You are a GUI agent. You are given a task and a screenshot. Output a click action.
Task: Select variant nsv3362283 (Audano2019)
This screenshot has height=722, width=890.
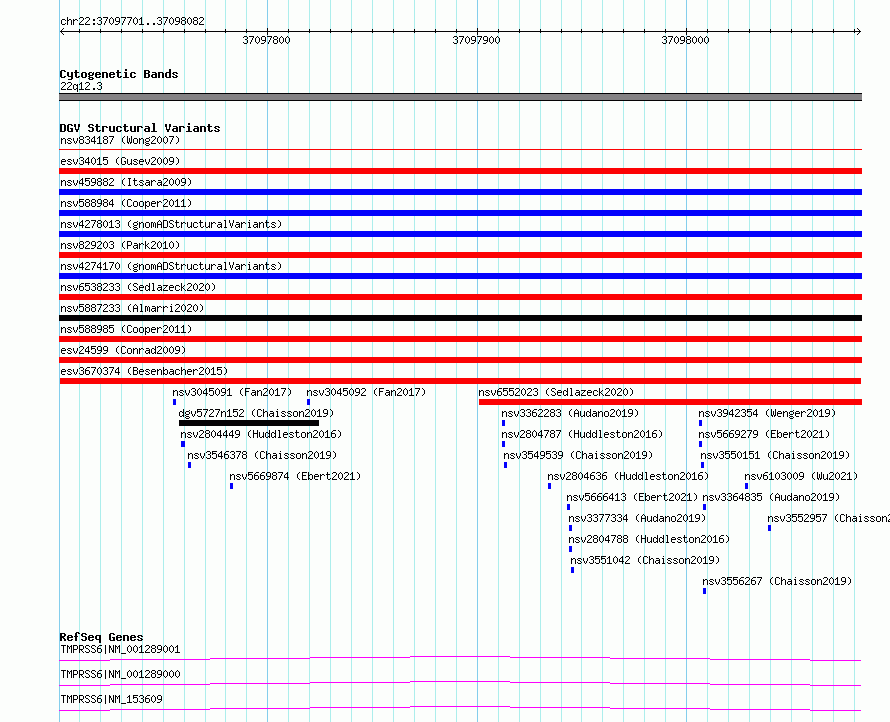(x=570, y=413)
